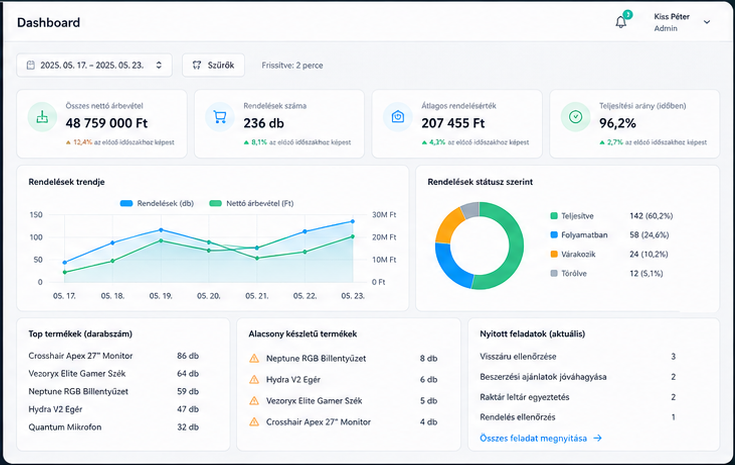This screenshot has height=465, width=735.
Task: Select the green Teljesítve legend swatch
Action: click(x=554, y=216)
